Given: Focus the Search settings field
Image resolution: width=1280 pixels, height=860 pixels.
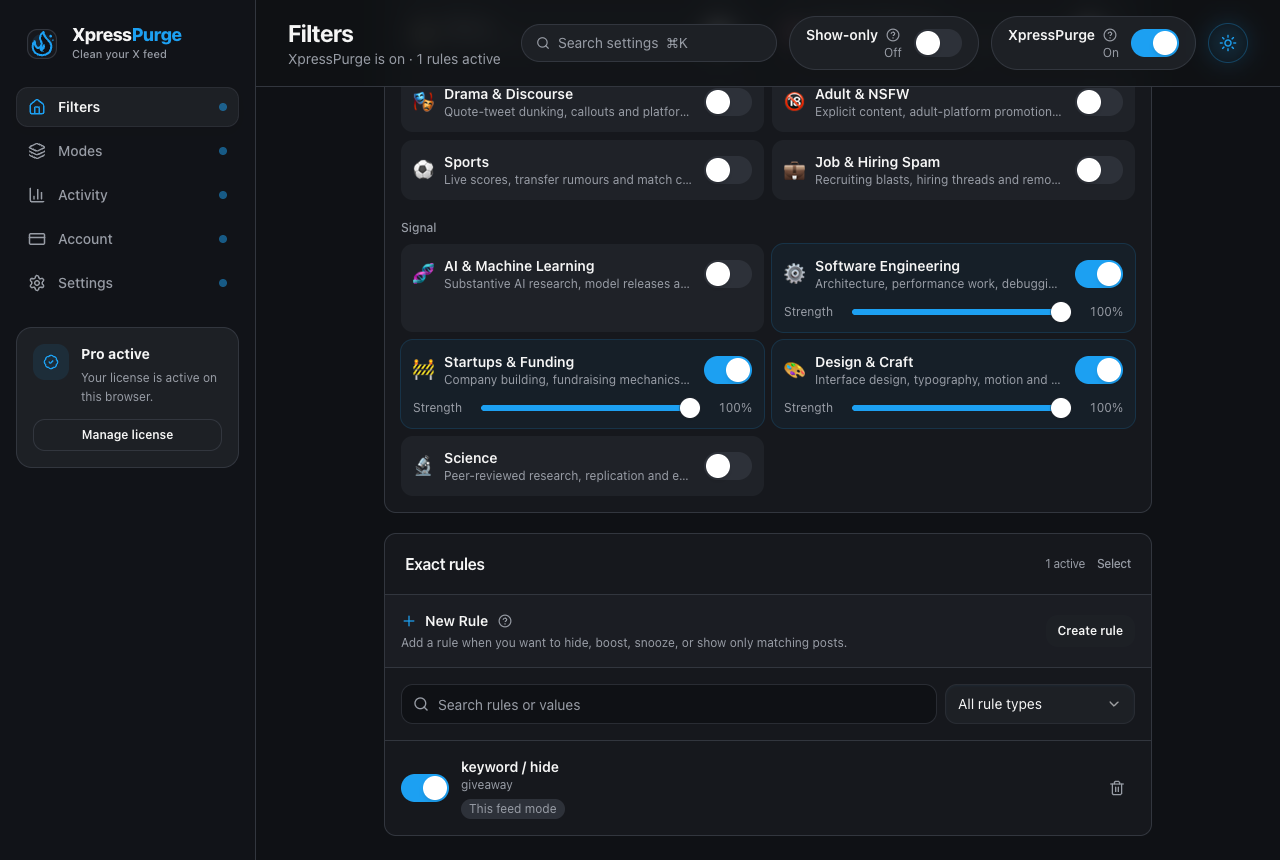Looking at the screenshot, I should [x=649, y=43].
